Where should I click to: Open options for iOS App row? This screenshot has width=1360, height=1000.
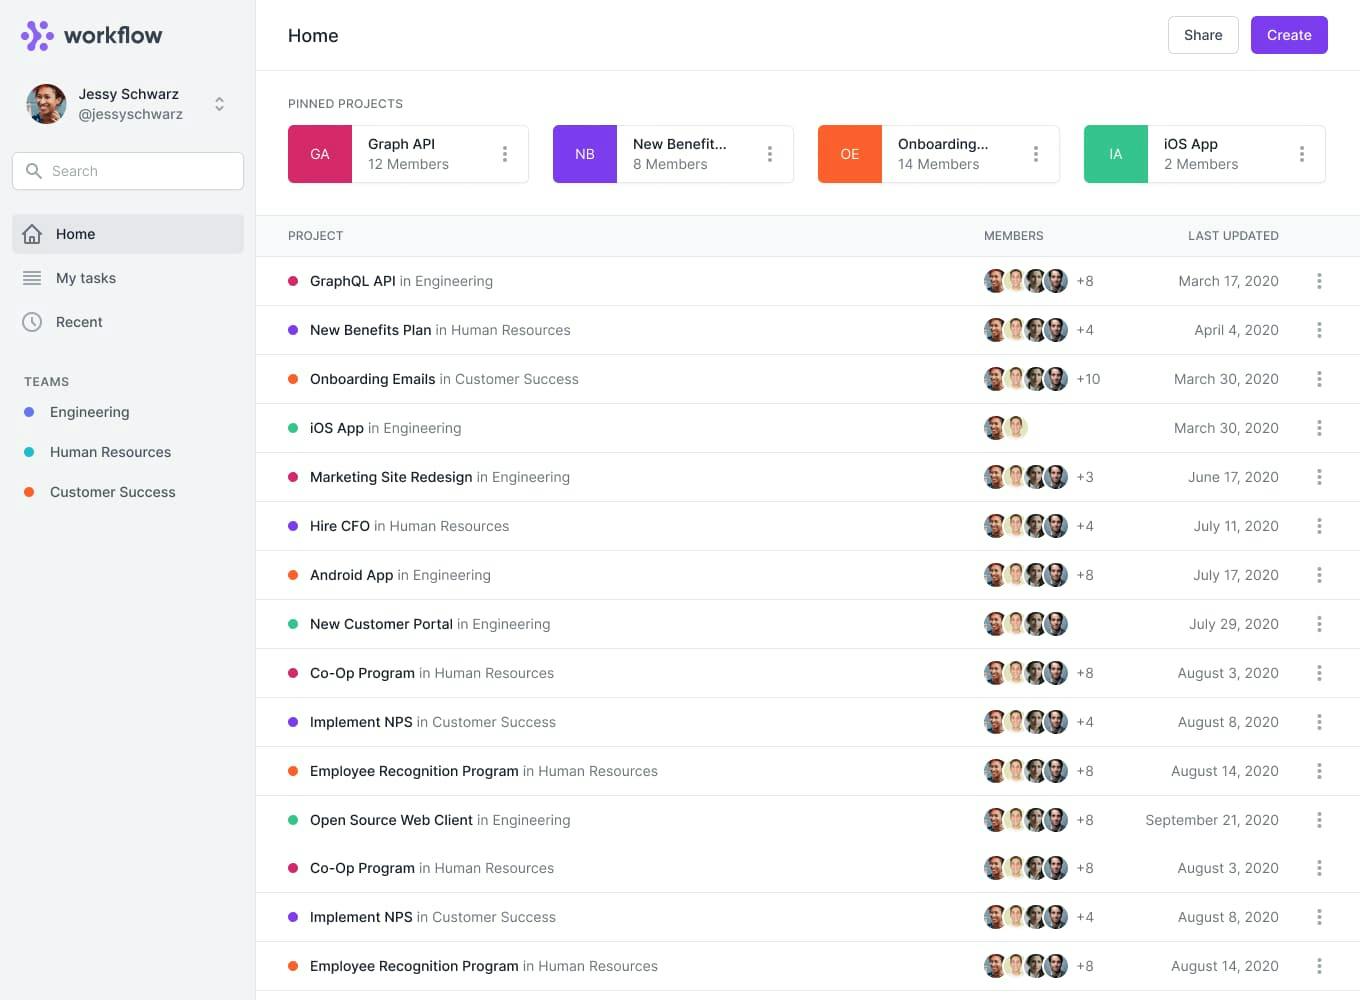[x=1319, y=428]
